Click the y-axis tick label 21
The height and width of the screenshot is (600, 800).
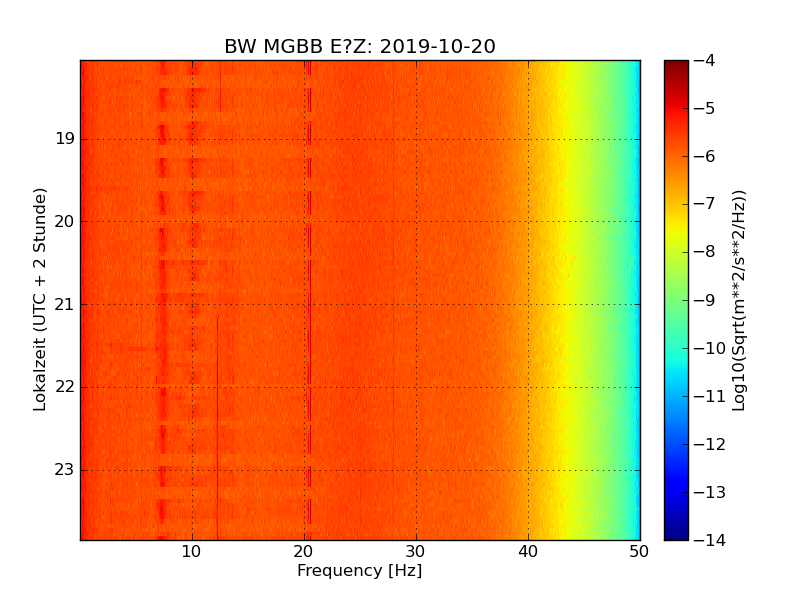[x=65, y=305]
